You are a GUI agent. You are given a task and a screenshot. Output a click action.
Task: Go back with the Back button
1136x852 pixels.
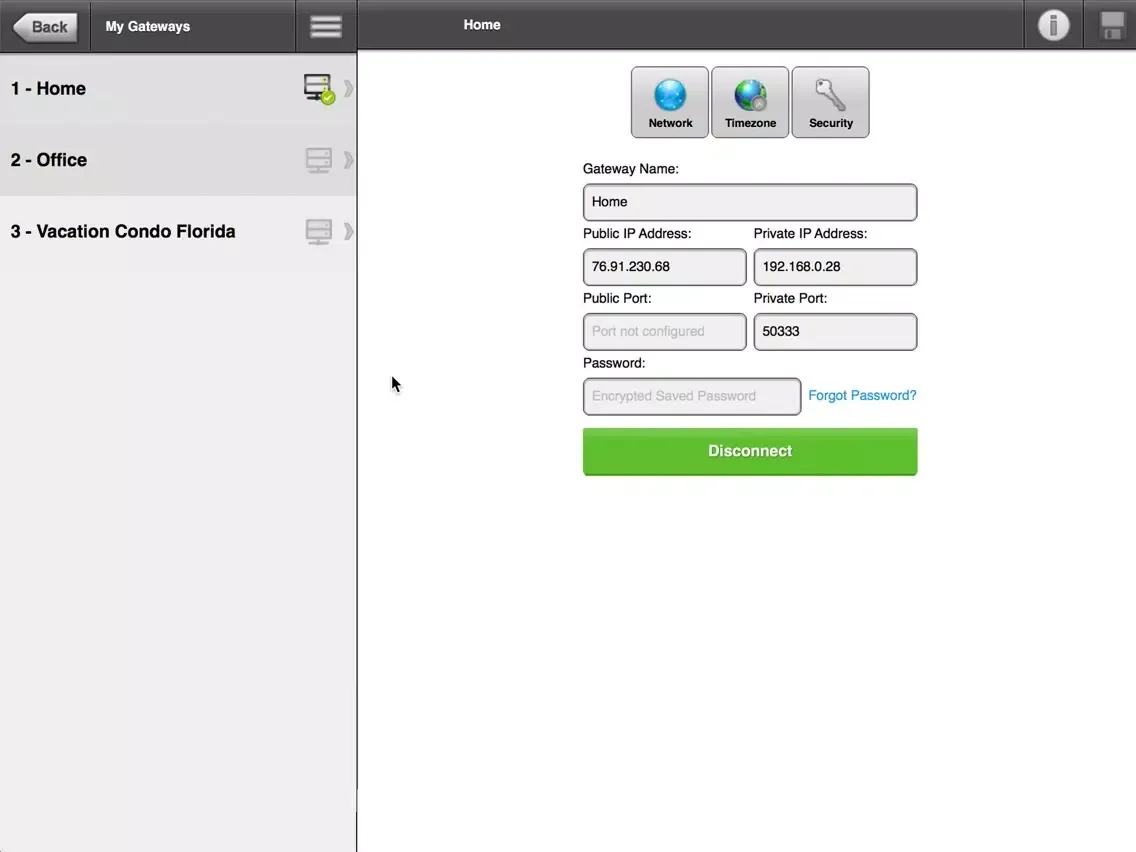tap(45, 27)
